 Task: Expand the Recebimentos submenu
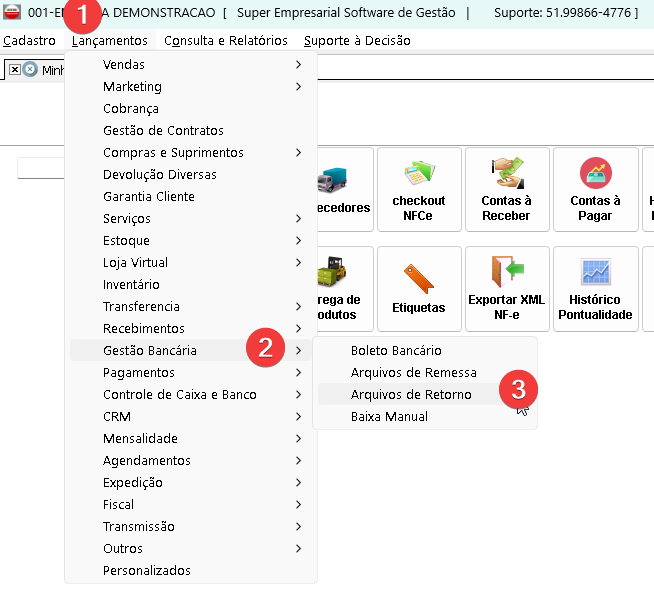pos(191,329)
